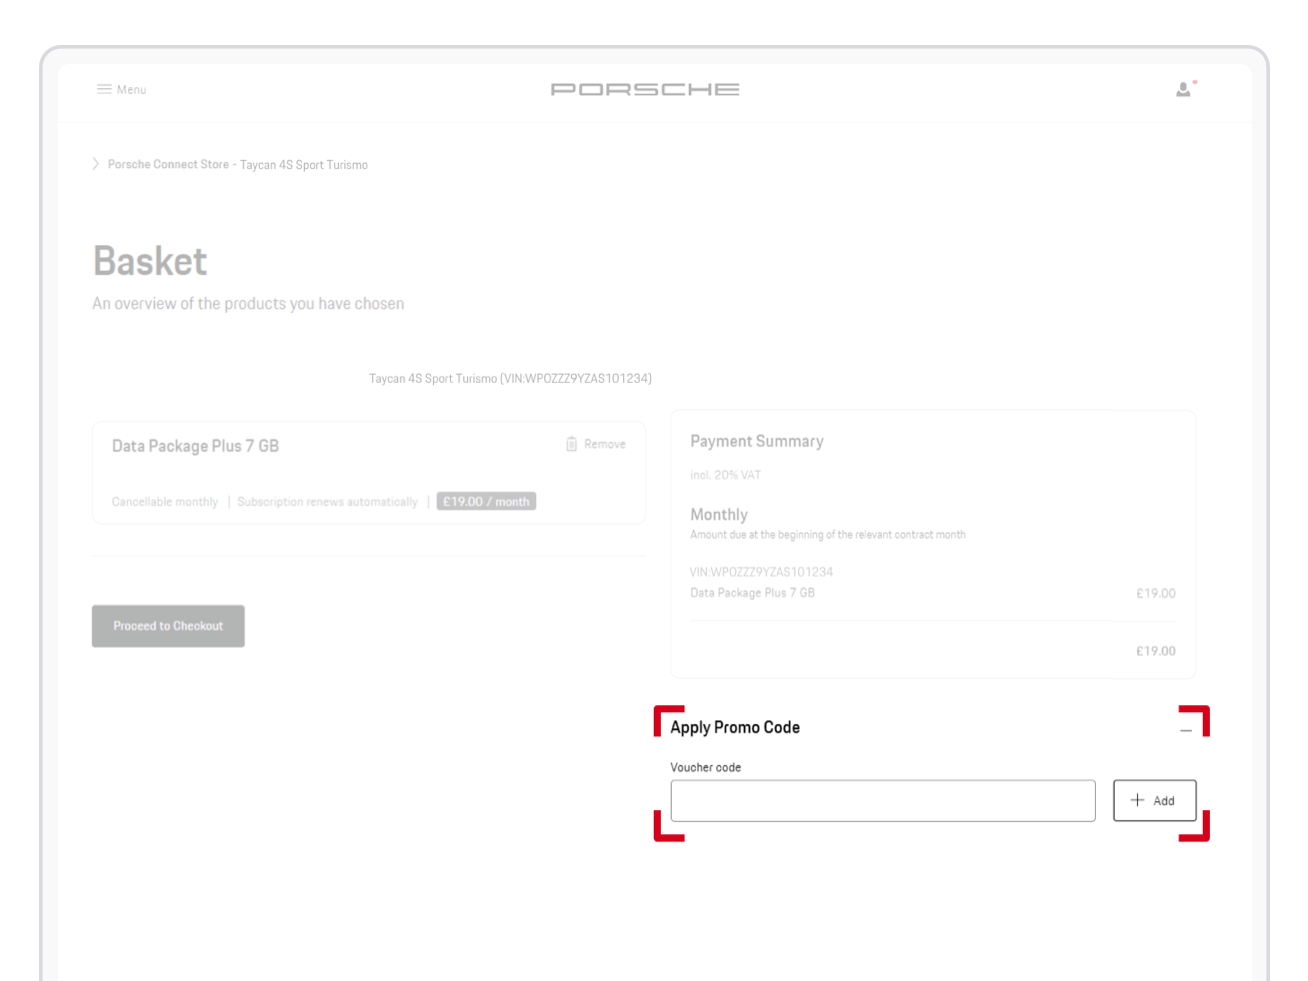Select the £19.00 / month price badge

pos(486,501)
